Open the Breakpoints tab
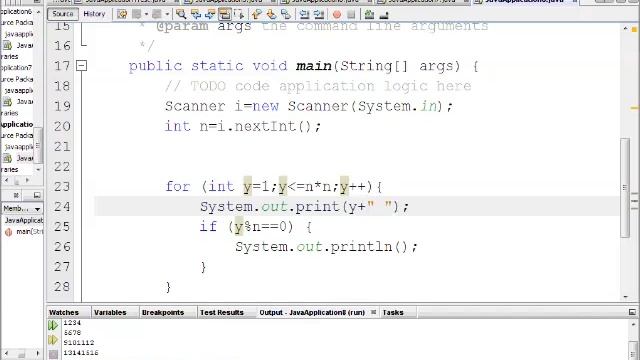The width and height of the screenshot is (640, 360). (x=163, y=312)
